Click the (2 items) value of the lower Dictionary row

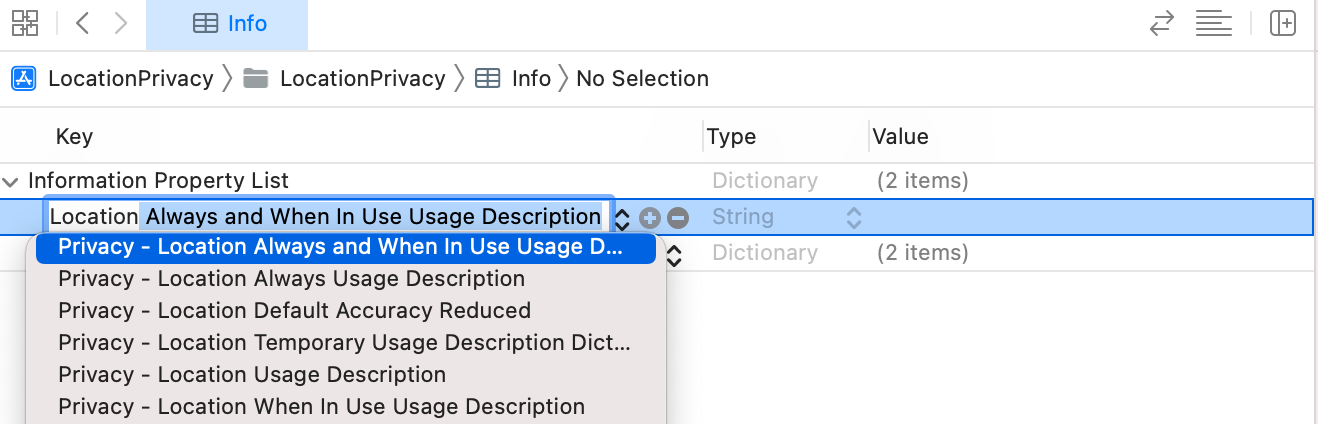point(923,254)
